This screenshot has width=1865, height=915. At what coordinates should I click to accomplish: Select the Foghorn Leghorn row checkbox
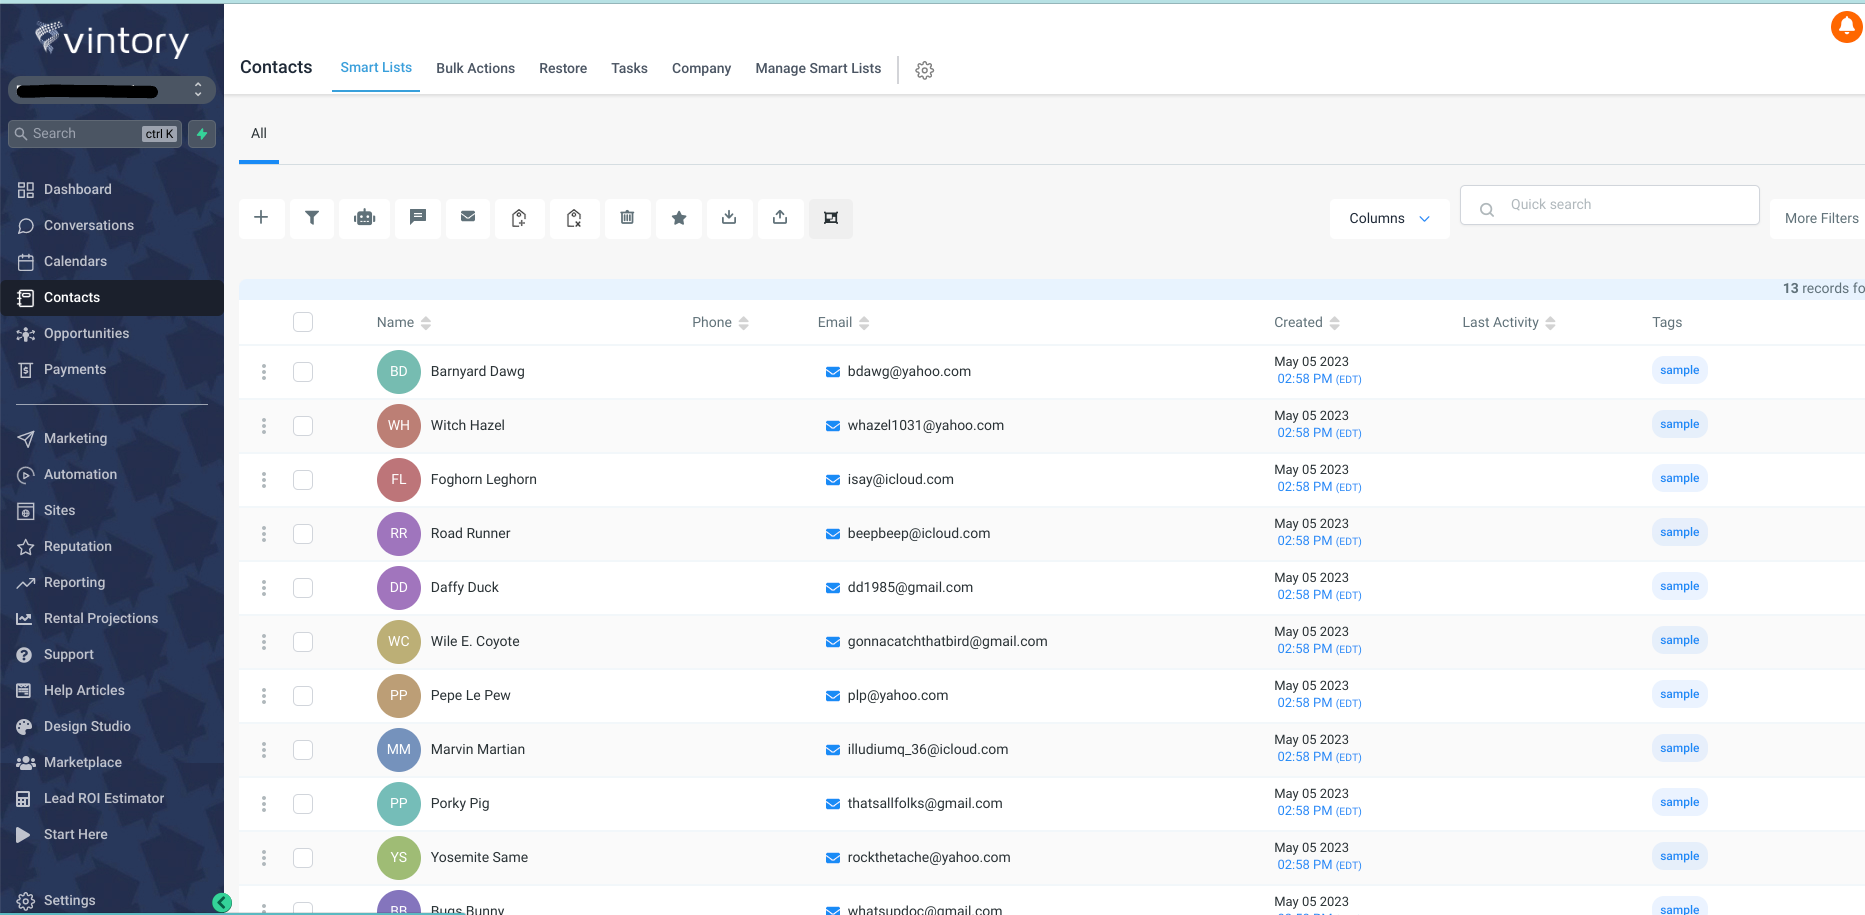click(303, 480)
